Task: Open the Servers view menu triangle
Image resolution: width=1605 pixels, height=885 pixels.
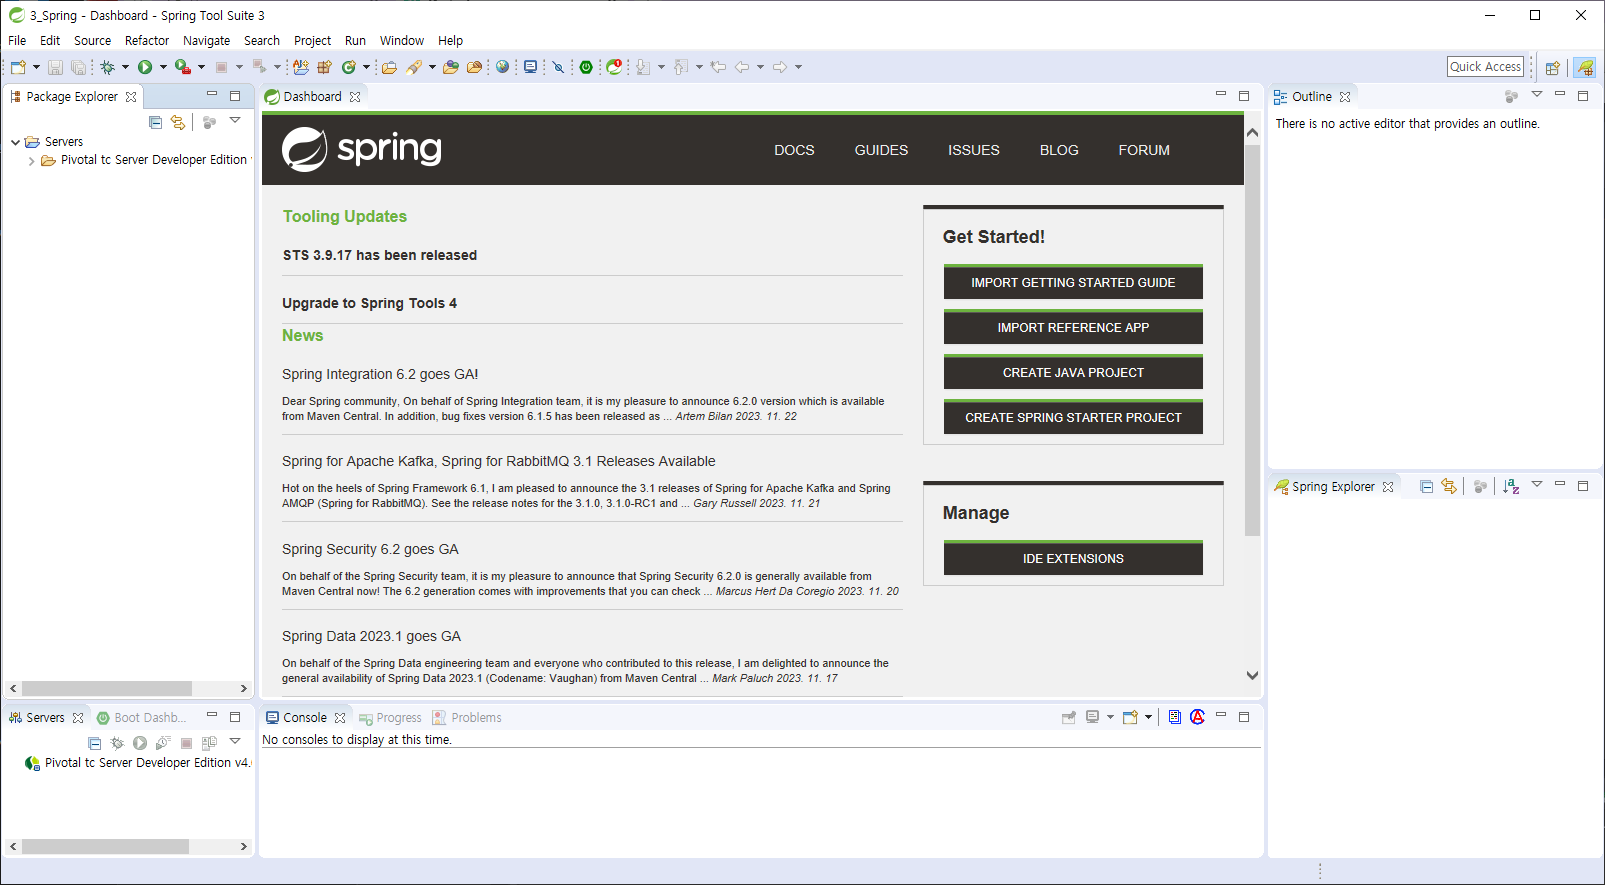Action: (235, 742)
